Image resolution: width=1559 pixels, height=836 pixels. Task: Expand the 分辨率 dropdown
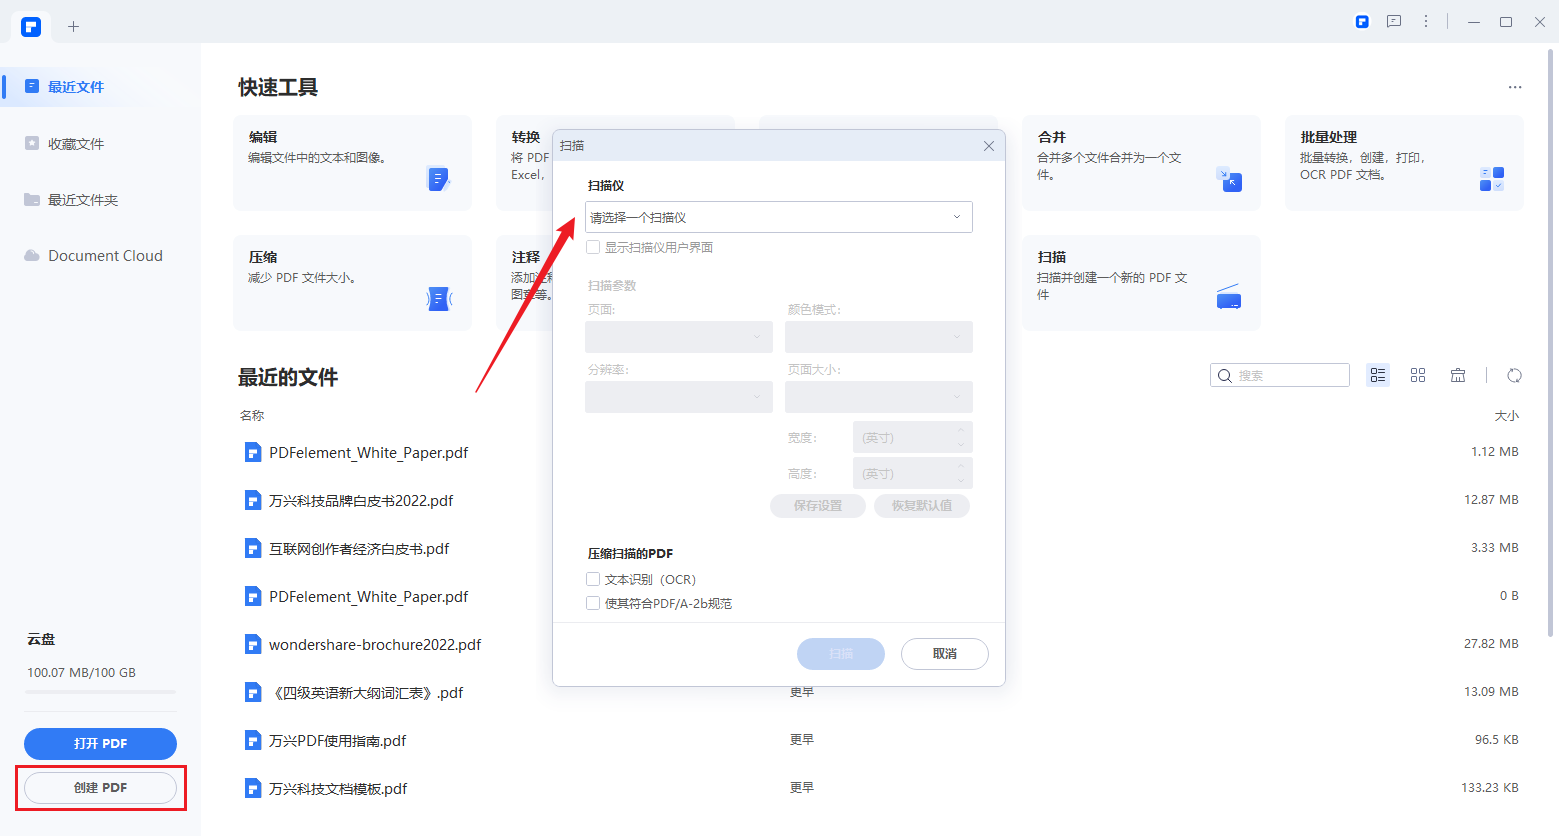tap(678, 397)
